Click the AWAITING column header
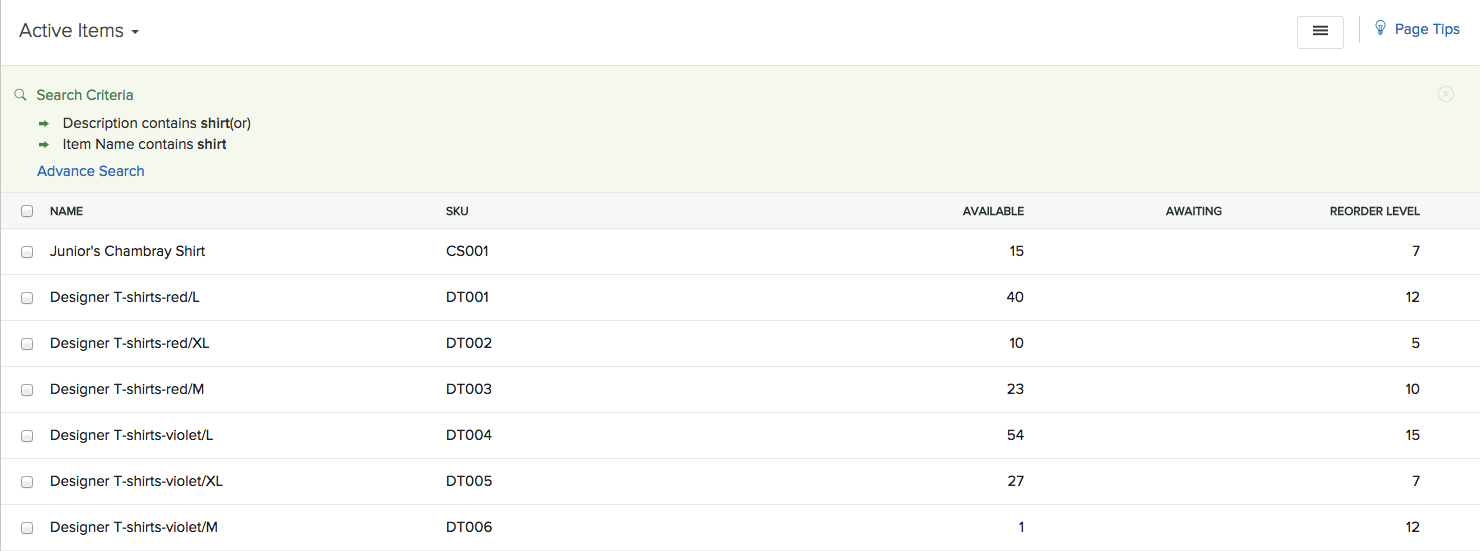Image resolution: width=1480 pixels, height=551 pixels. [1193, 211]
